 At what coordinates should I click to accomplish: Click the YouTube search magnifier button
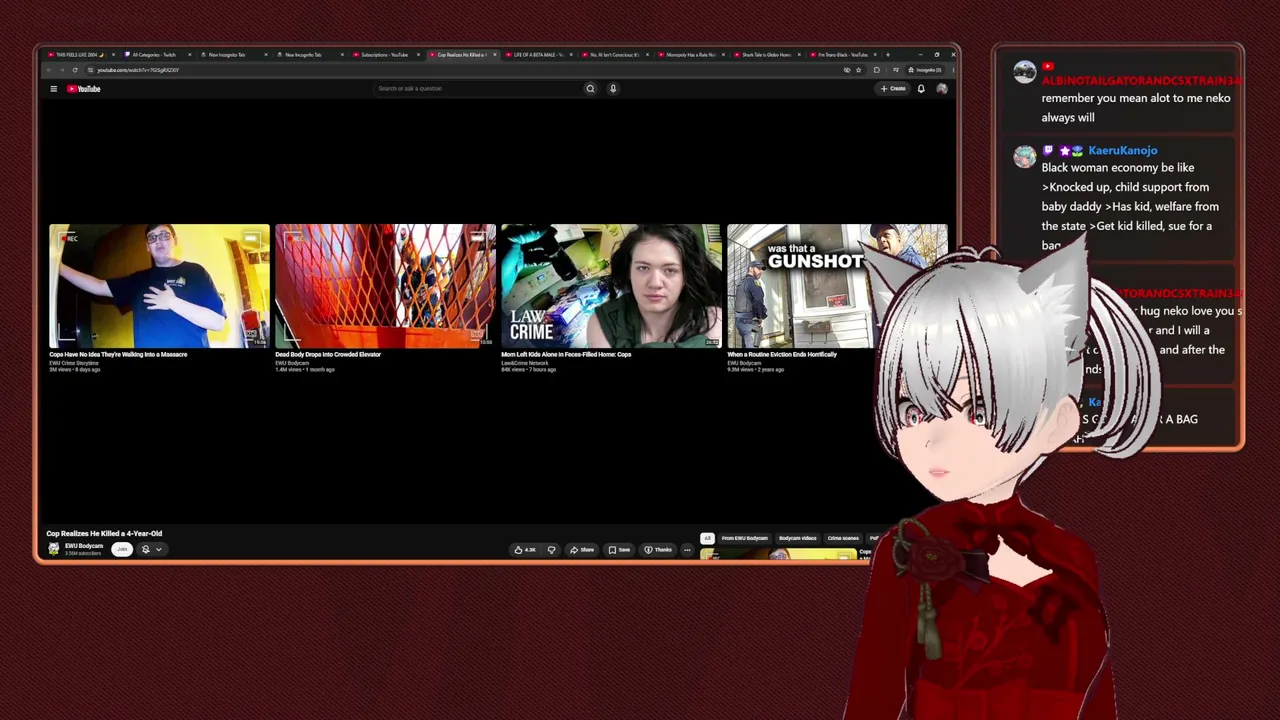pyautogui.click(x=590, y=89)
